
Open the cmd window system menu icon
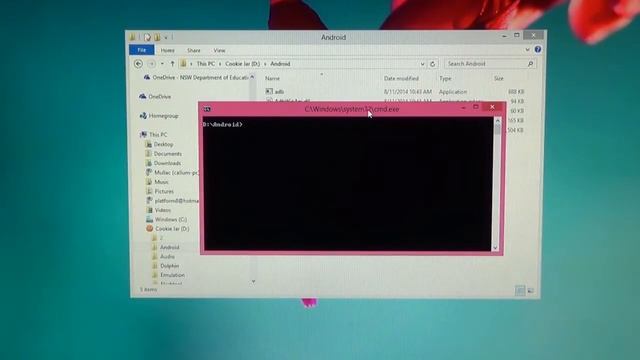click(x=207, y=109)
